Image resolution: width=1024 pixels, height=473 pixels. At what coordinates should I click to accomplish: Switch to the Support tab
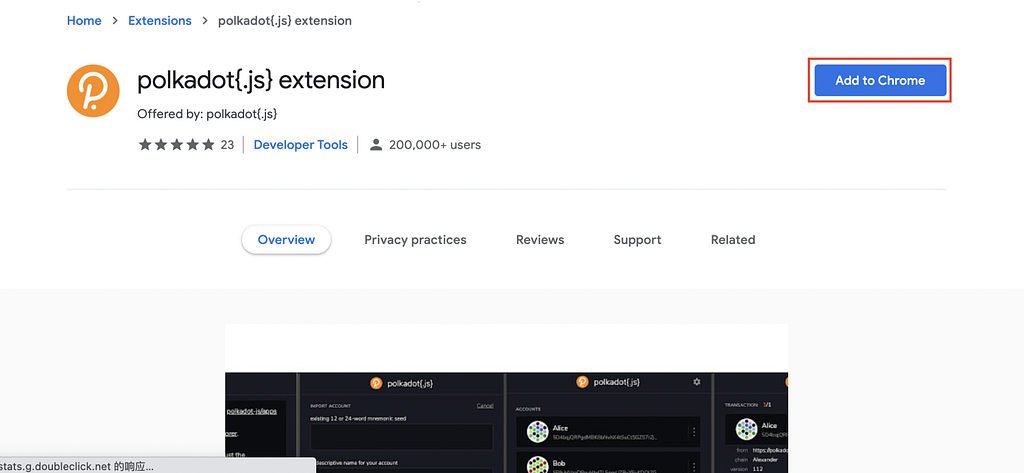637,240
